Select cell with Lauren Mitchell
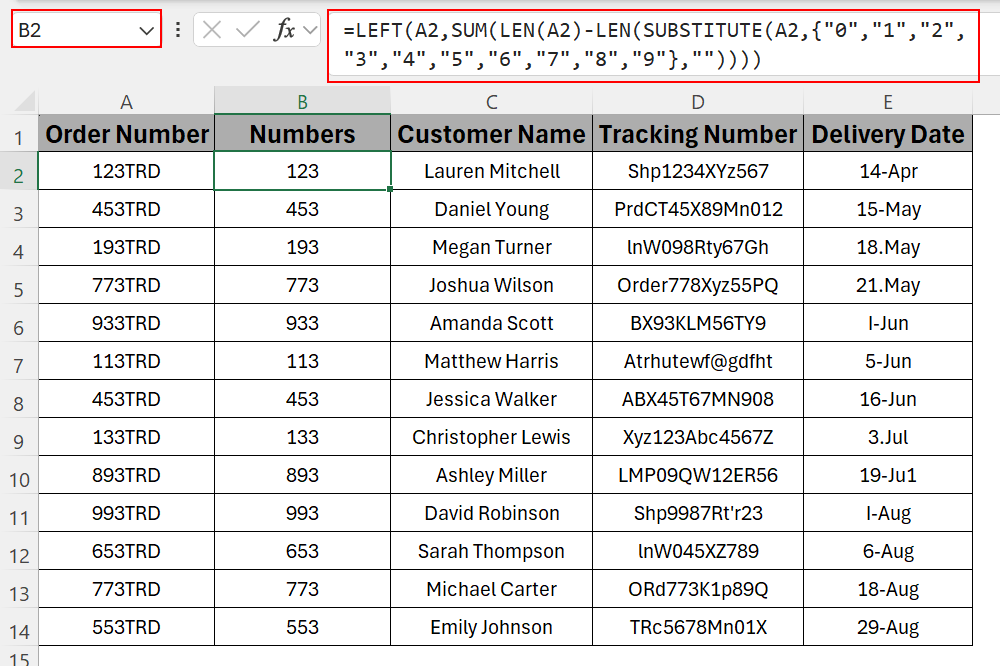 (491, 171)
